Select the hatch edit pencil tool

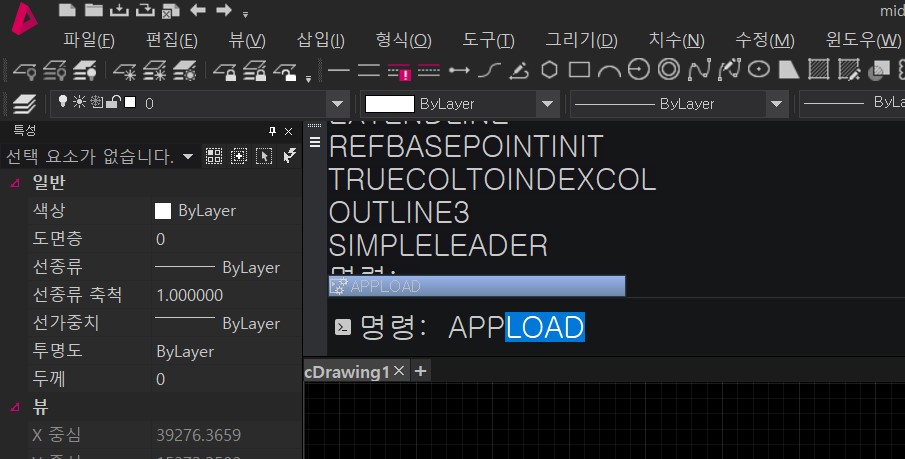(x=849, y=70)
